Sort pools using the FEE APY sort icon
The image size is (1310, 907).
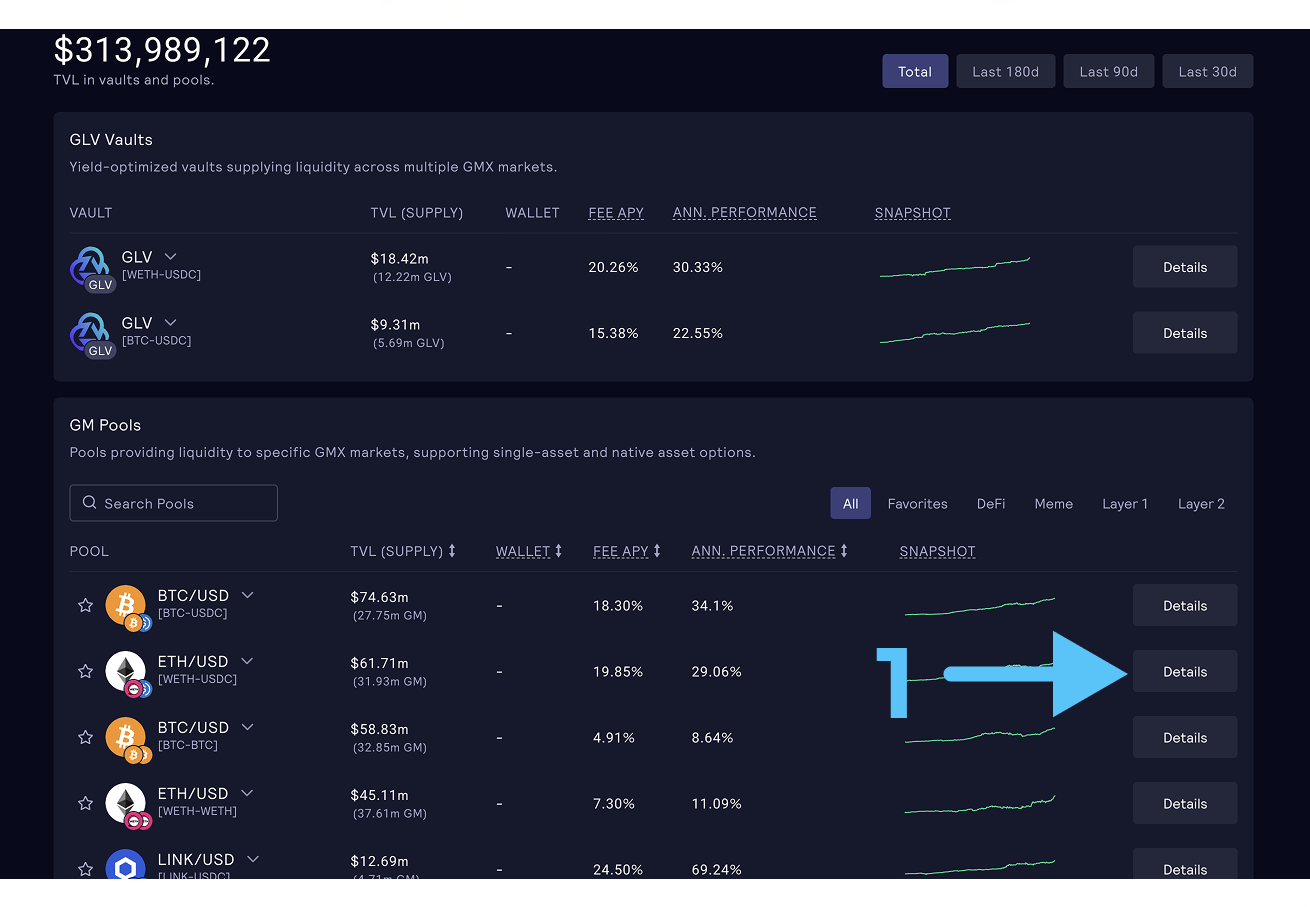(x=657, y=551)
